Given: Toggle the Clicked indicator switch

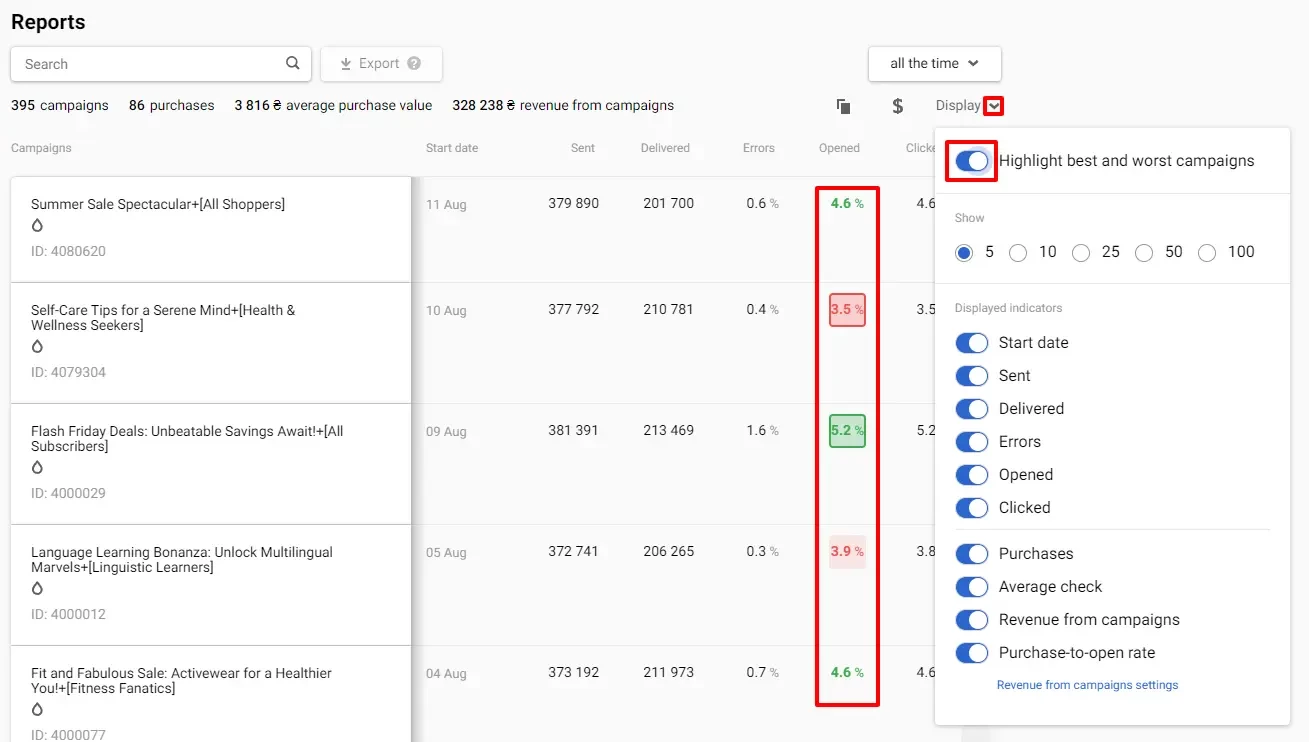Looking at the screenshot, I should click(x=971, y=508).
